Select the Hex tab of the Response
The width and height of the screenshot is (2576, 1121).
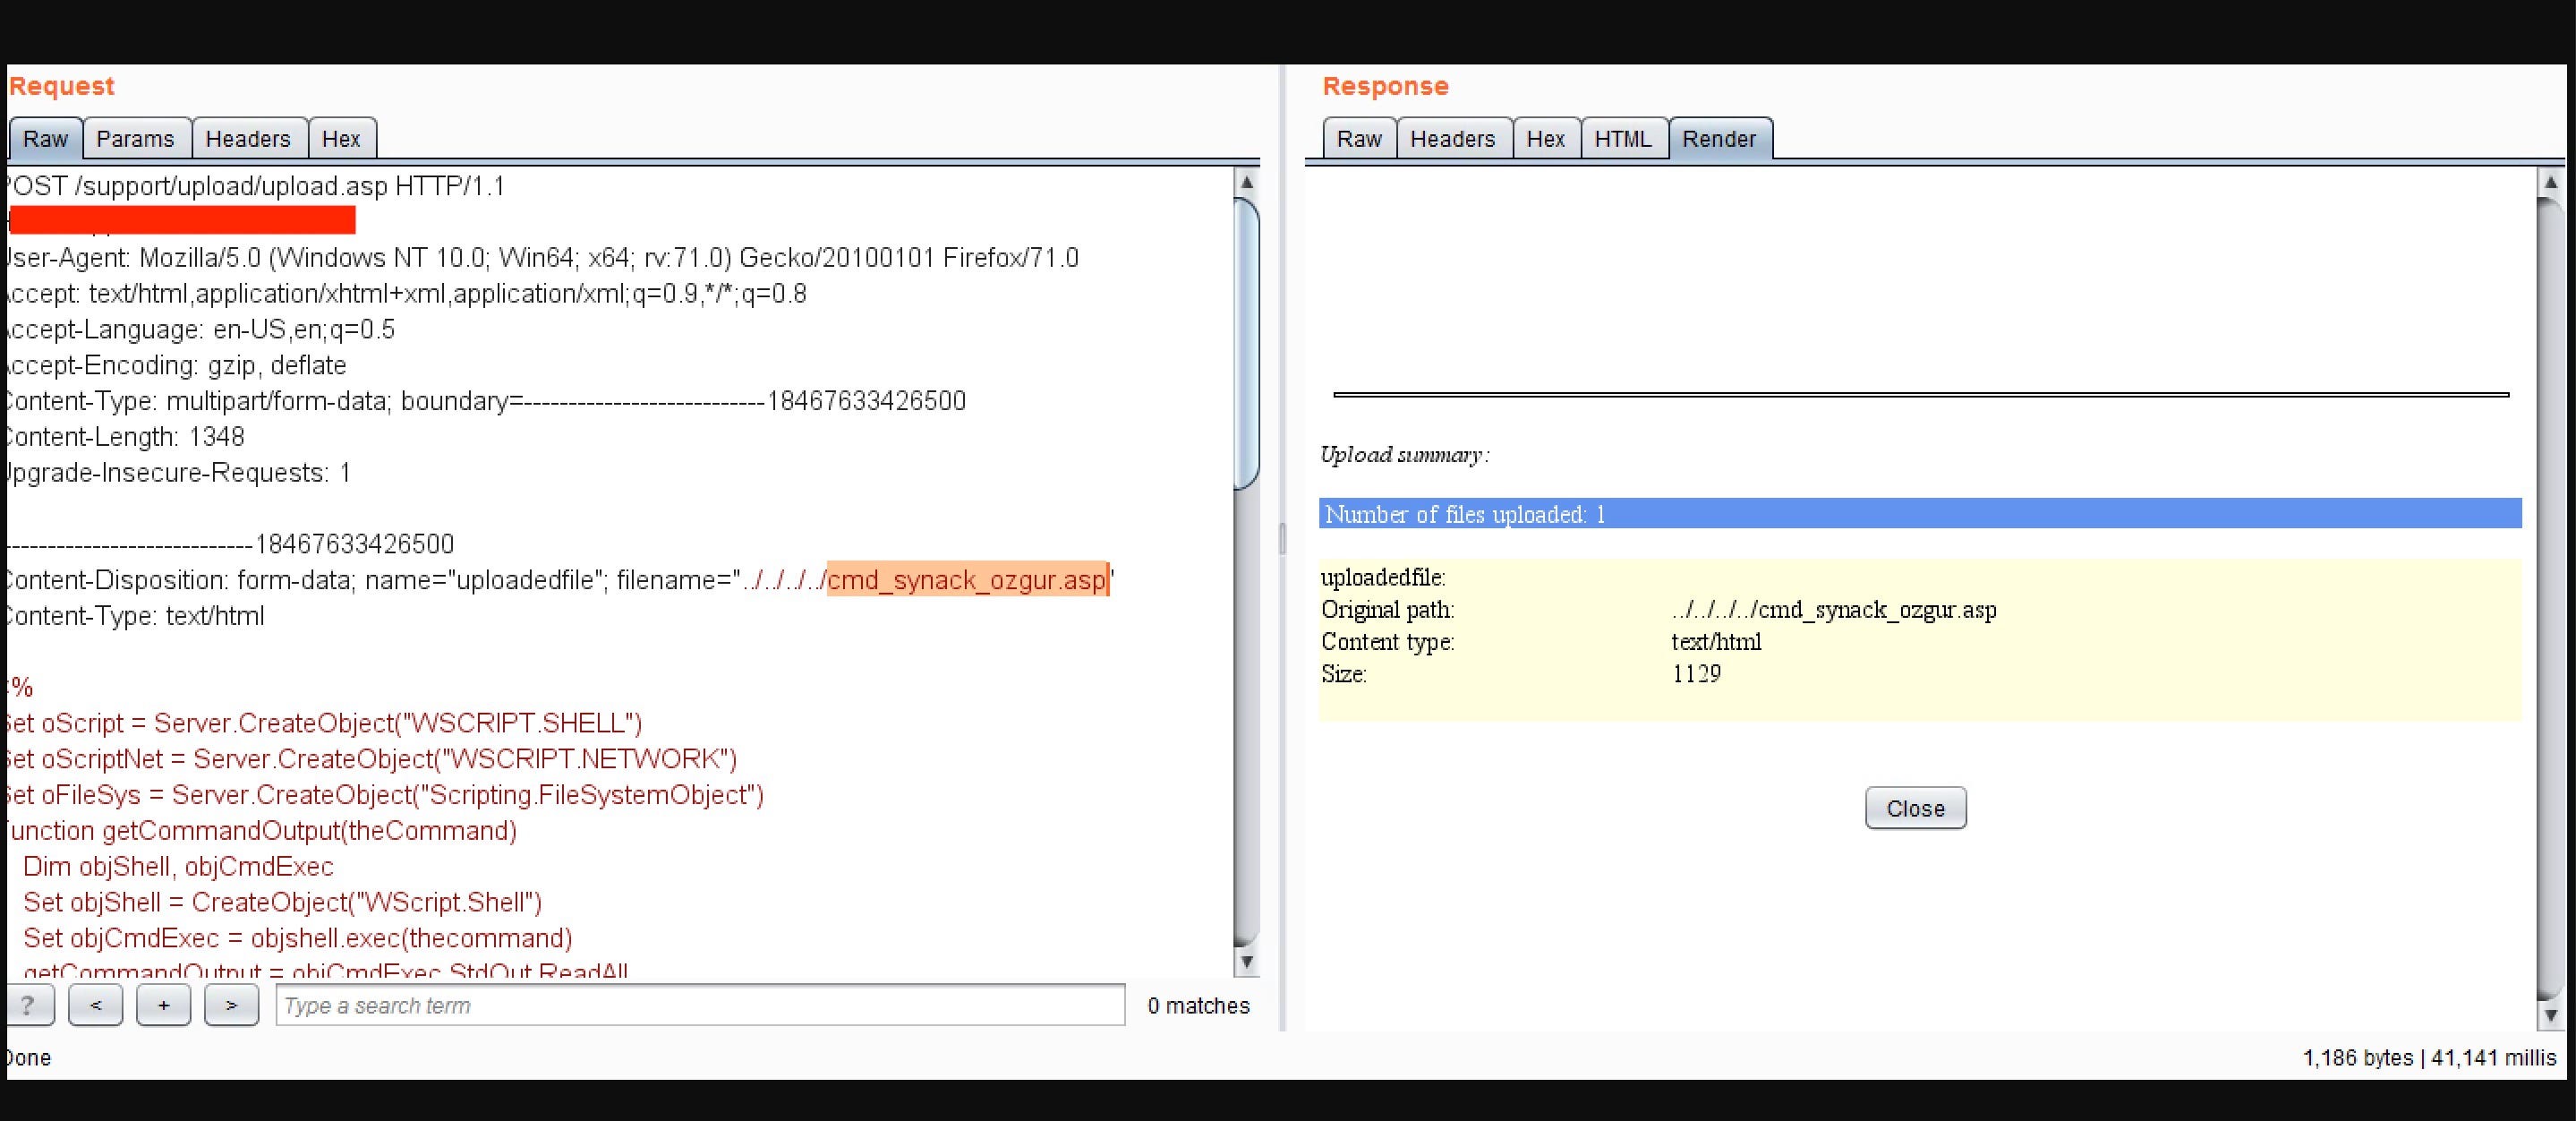(1546, 139)
